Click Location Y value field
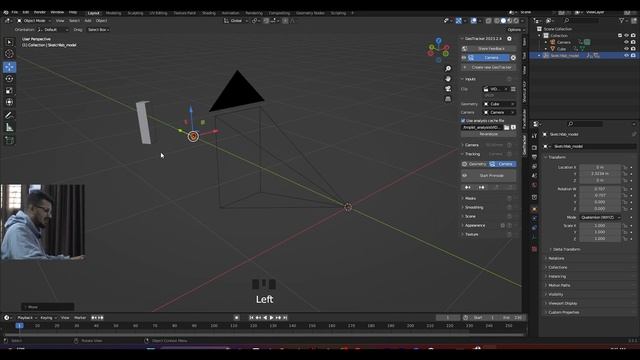 600,174
